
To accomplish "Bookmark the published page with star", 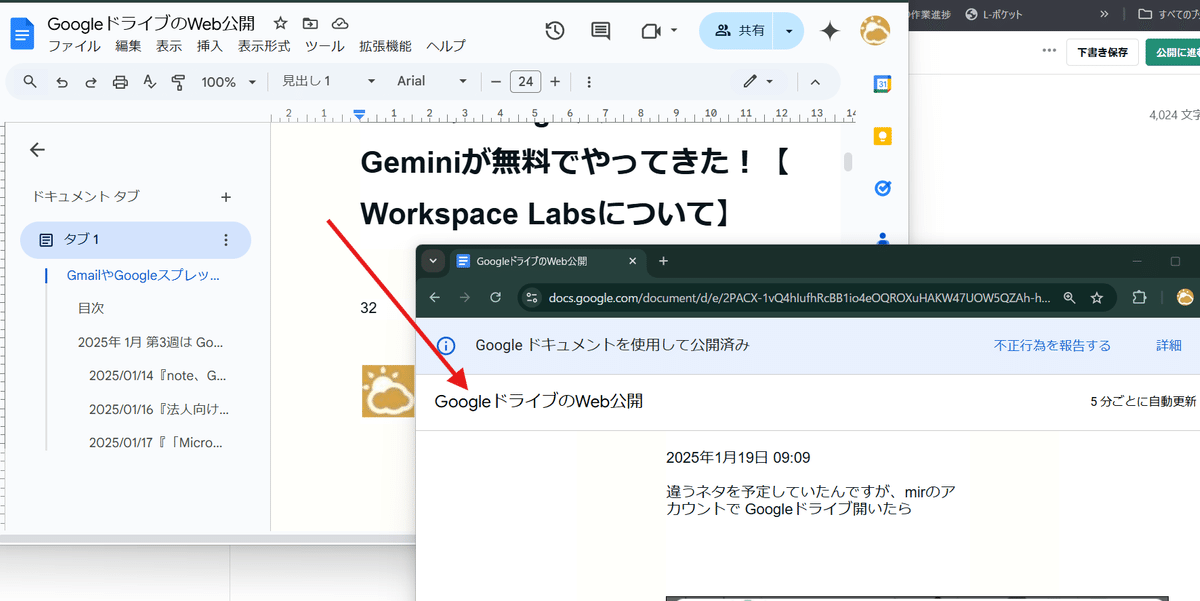I will [1097, 297].
